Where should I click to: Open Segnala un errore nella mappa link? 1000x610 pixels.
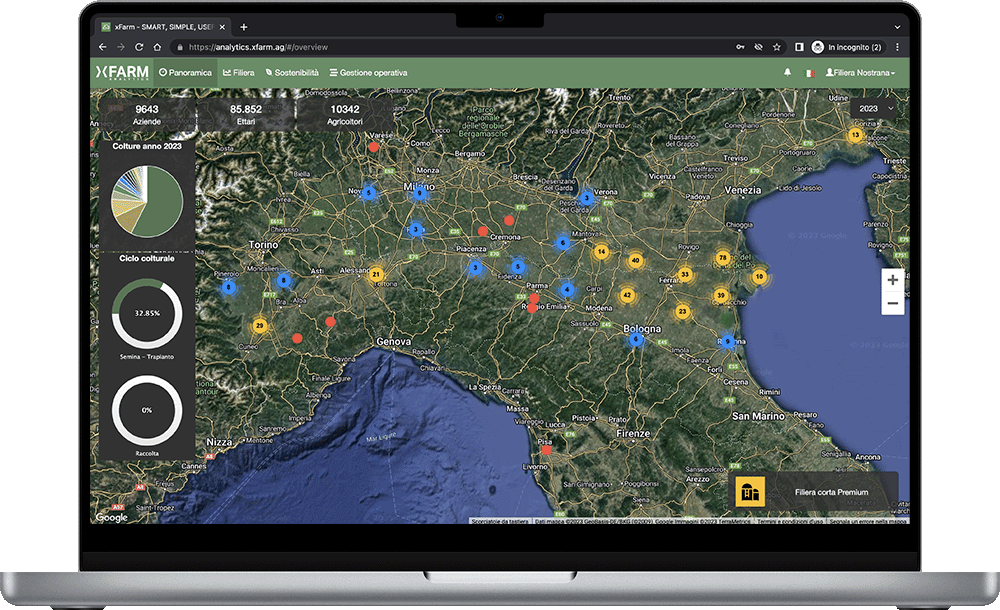(x=868, y=521)
